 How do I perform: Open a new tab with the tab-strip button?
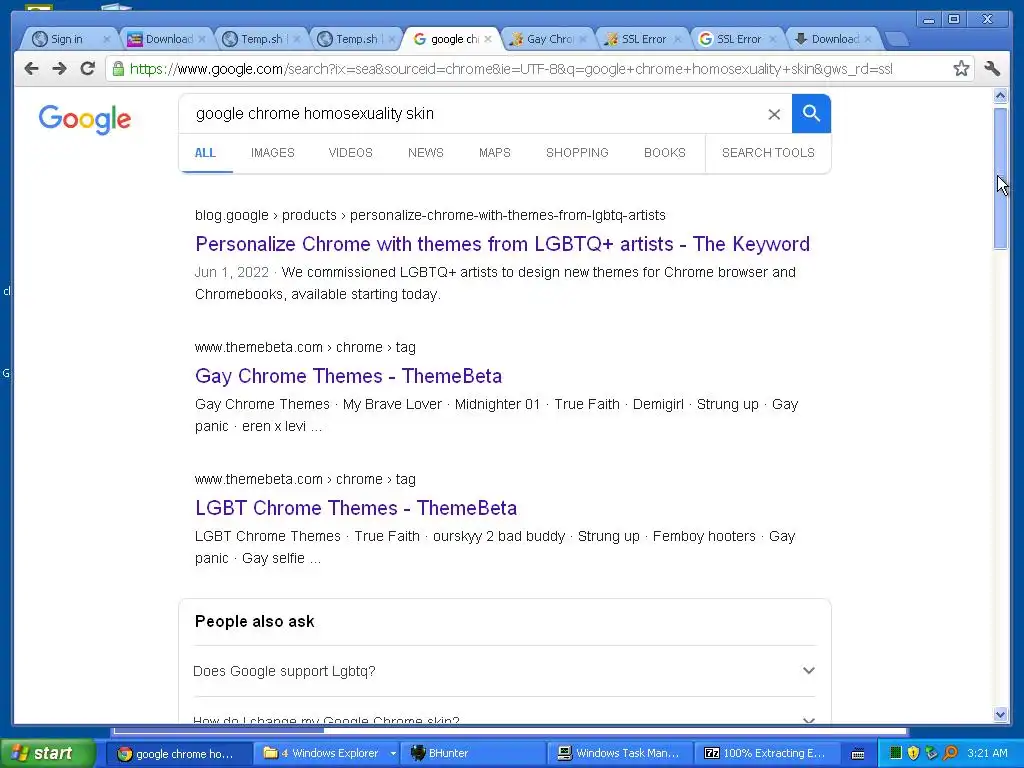(898, 40)
